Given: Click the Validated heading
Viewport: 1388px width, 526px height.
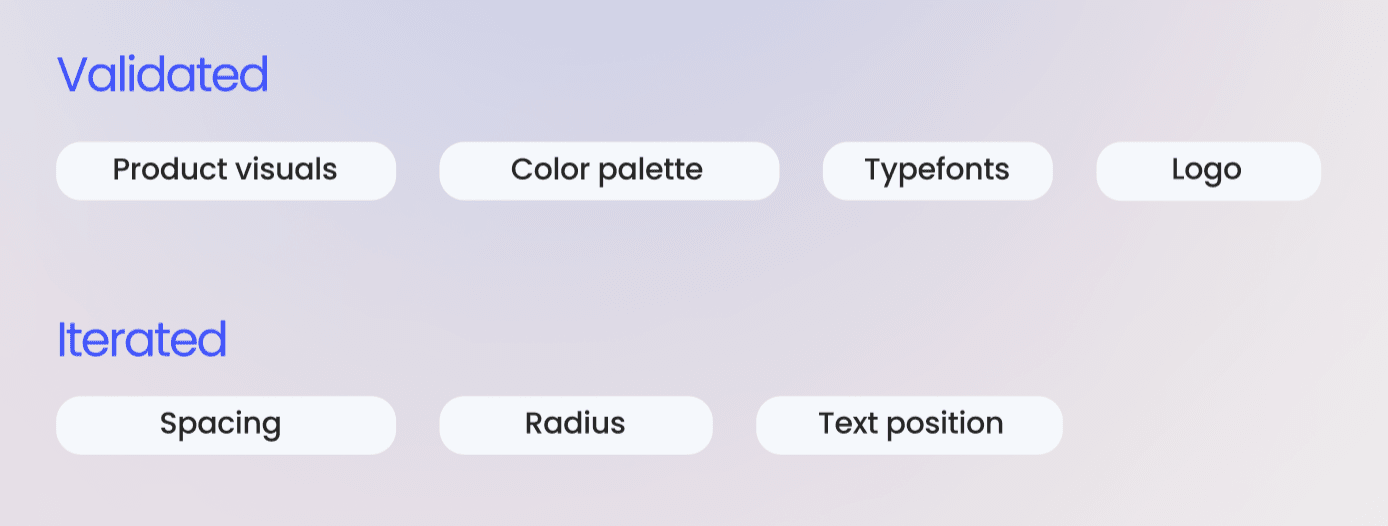Looking at the screenshot, I should coord(163,75).
